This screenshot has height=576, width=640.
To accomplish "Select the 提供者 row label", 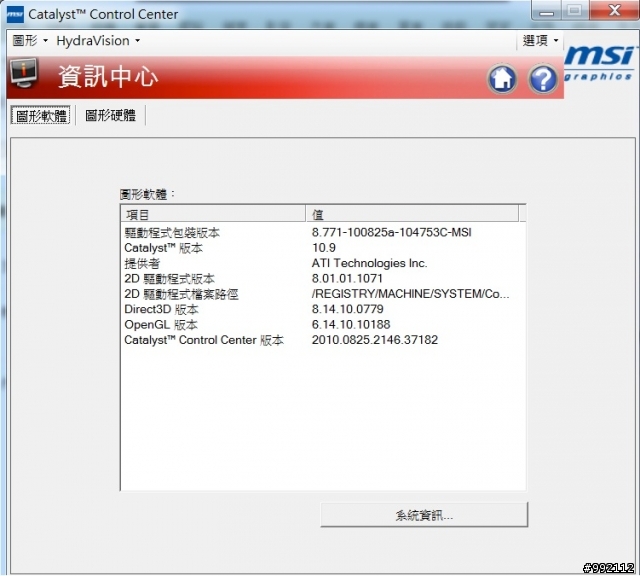I will pyautogui.click(x=142, y=264).
